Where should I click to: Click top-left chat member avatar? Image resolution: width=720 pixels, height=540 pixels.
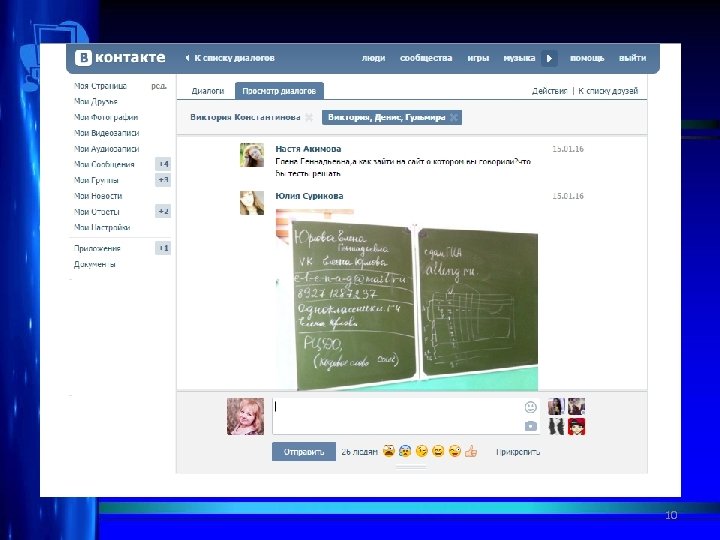click(556, 406)
